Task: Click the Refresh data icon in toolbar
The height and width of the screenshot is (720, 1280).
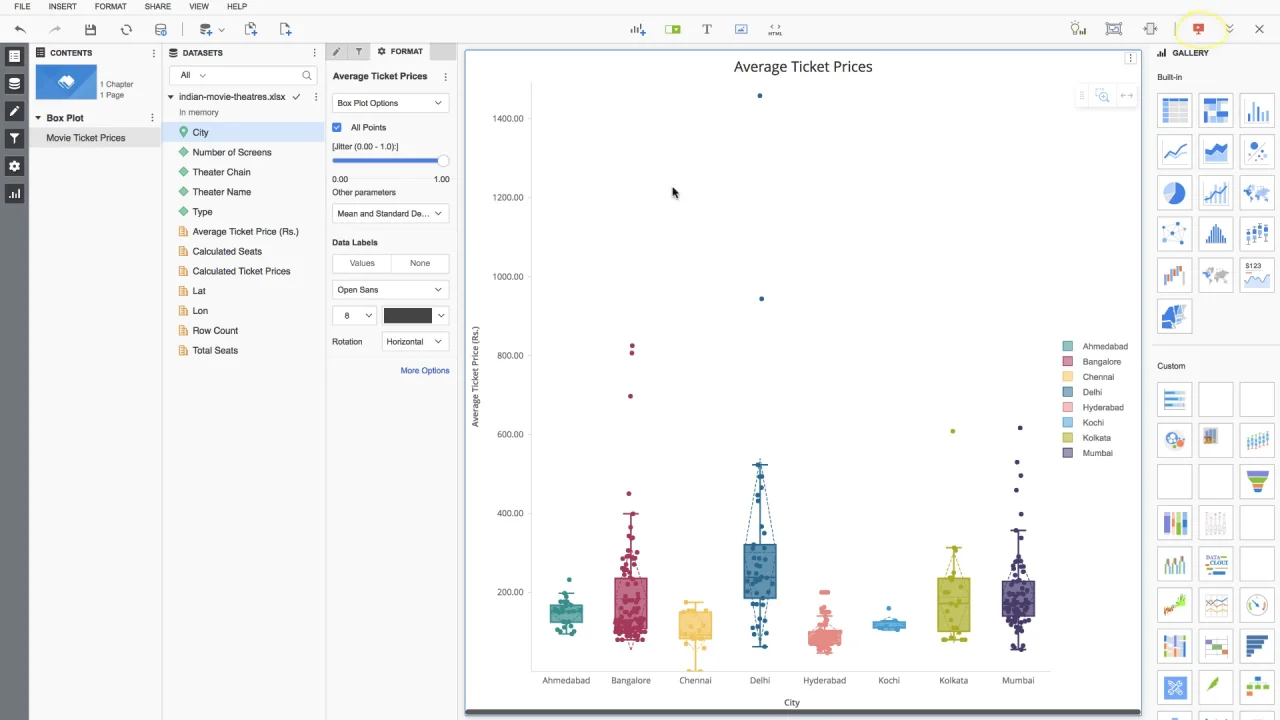Action: [x=126, y=30]
